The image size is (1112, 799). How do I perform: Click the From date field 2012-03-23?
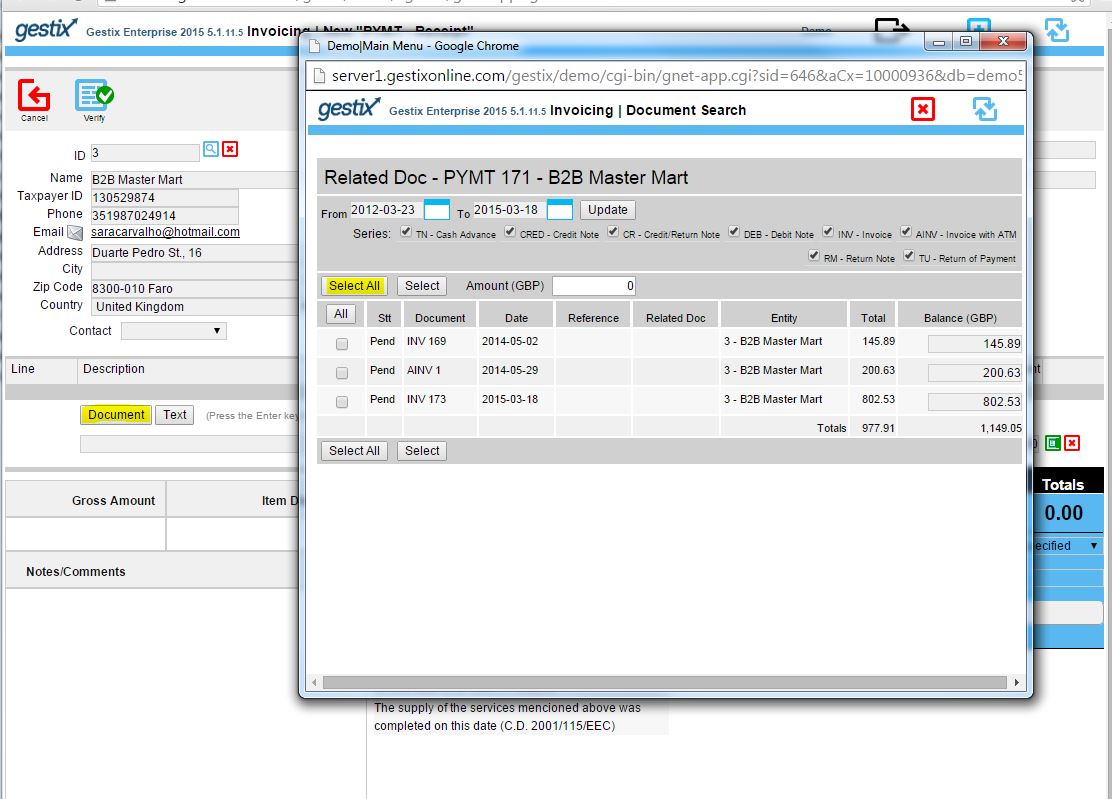click(386, 210)
